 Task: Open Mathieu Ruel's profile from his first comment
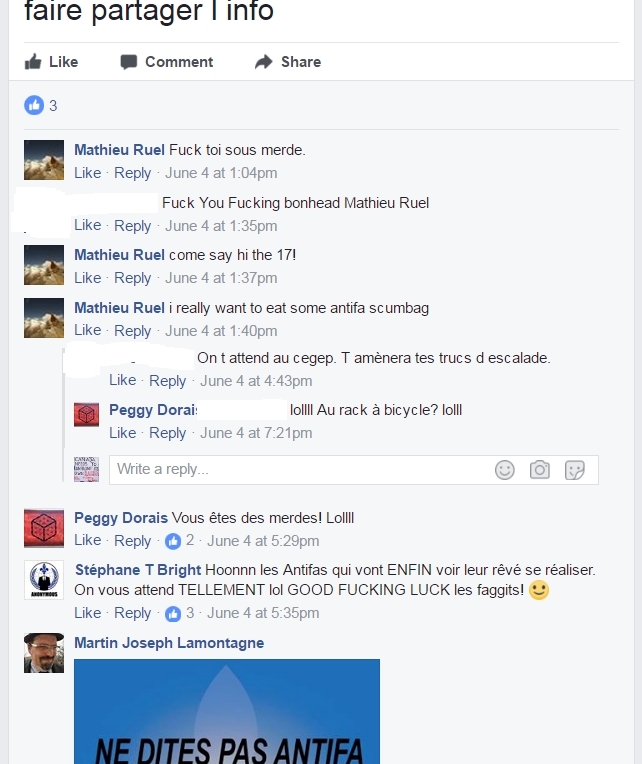click(119, 150)
